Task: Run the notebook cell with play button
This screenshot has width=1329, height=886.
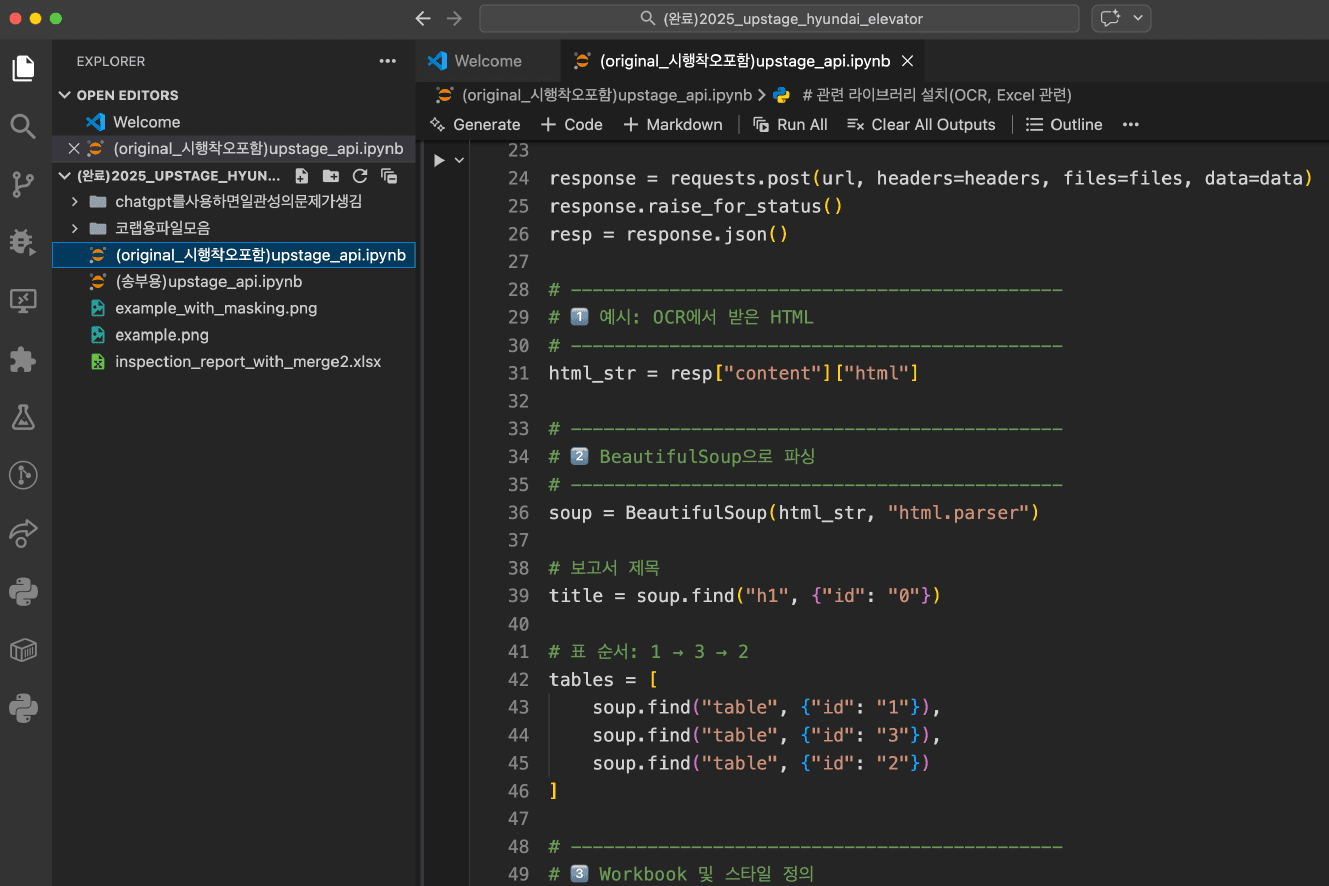Action: [439, 160]
